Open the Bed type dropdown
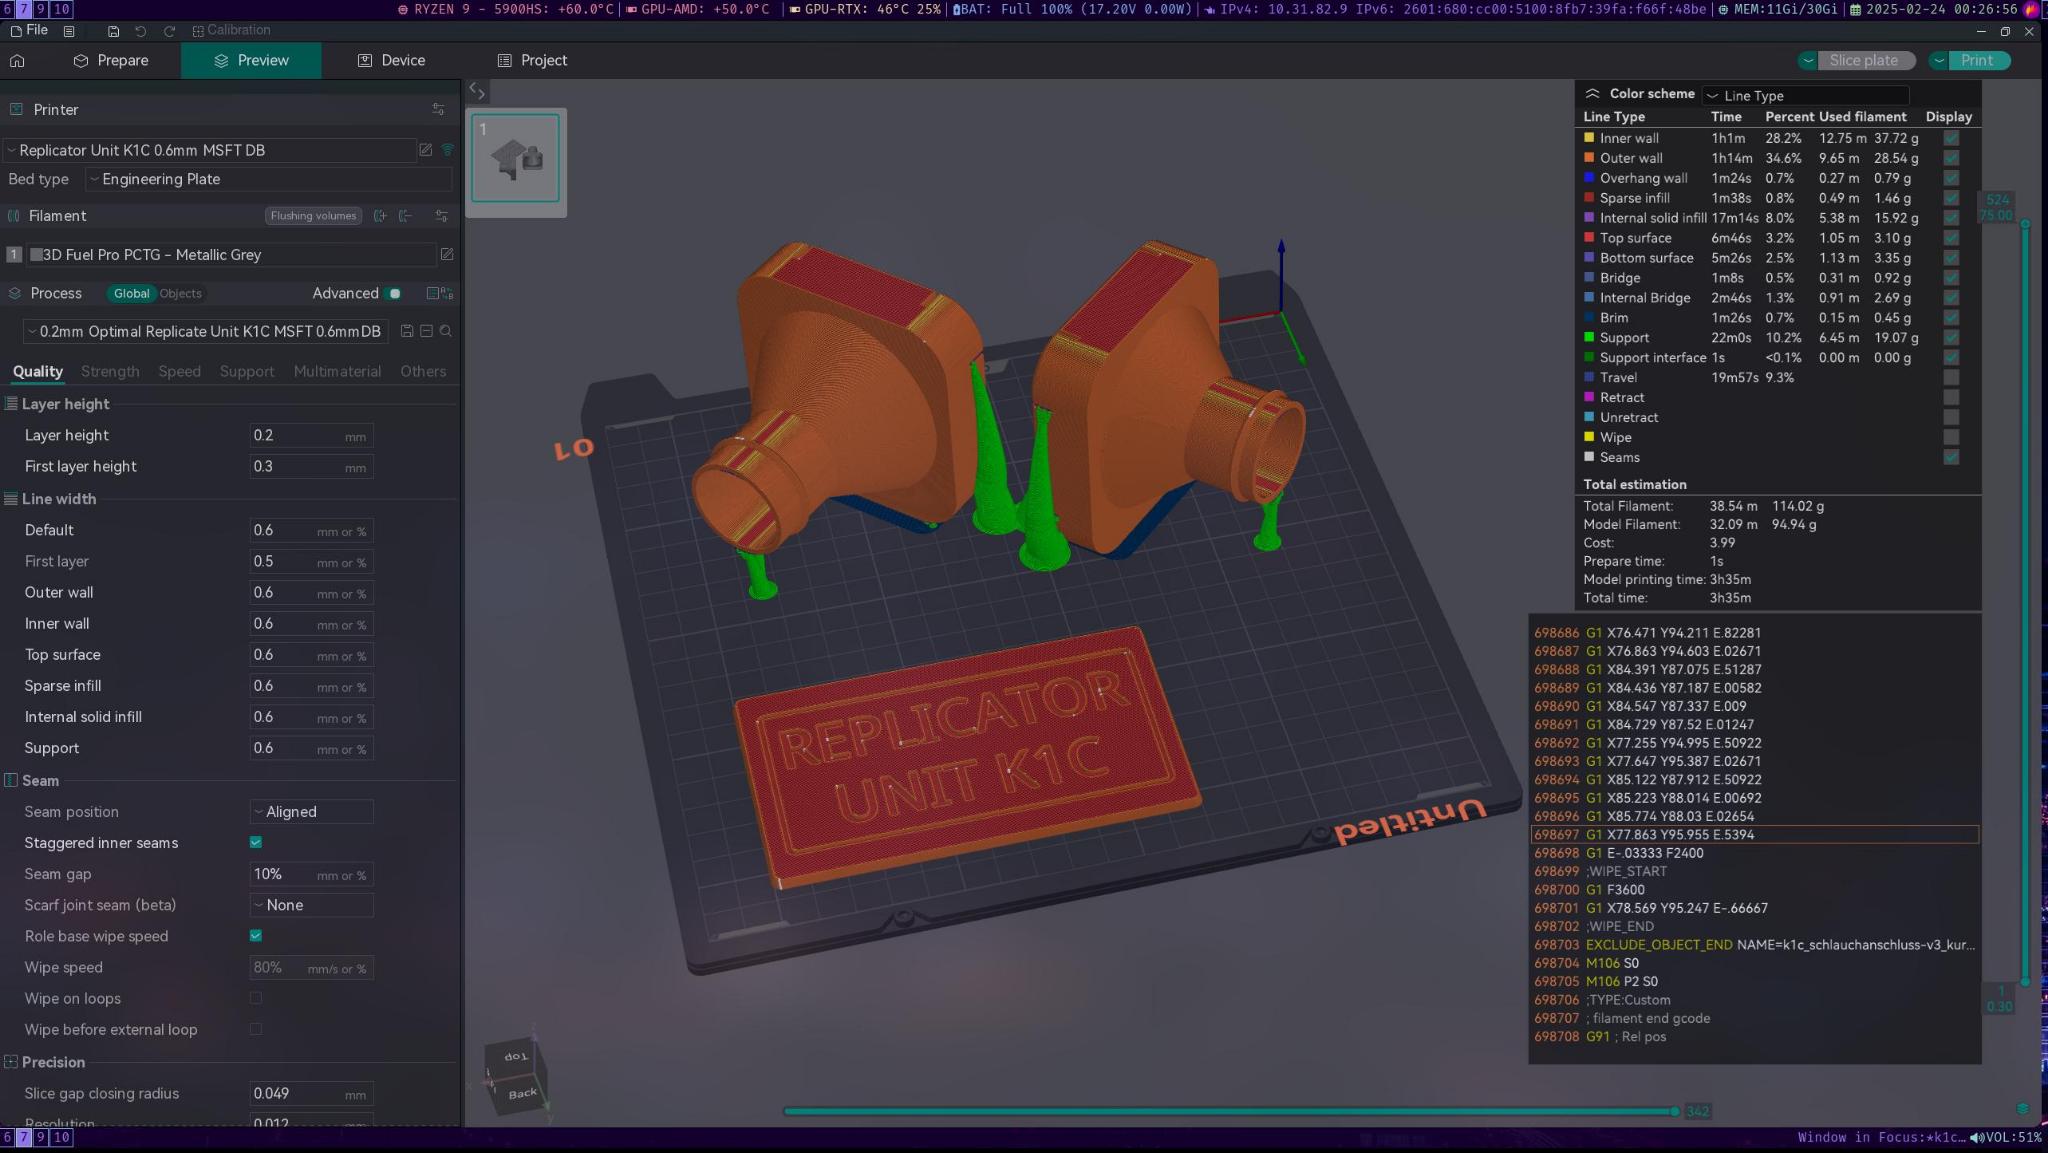Image resolution: width=2048 pixels, height=1153 pixels. pyautogui.click(x=268, y=179)
